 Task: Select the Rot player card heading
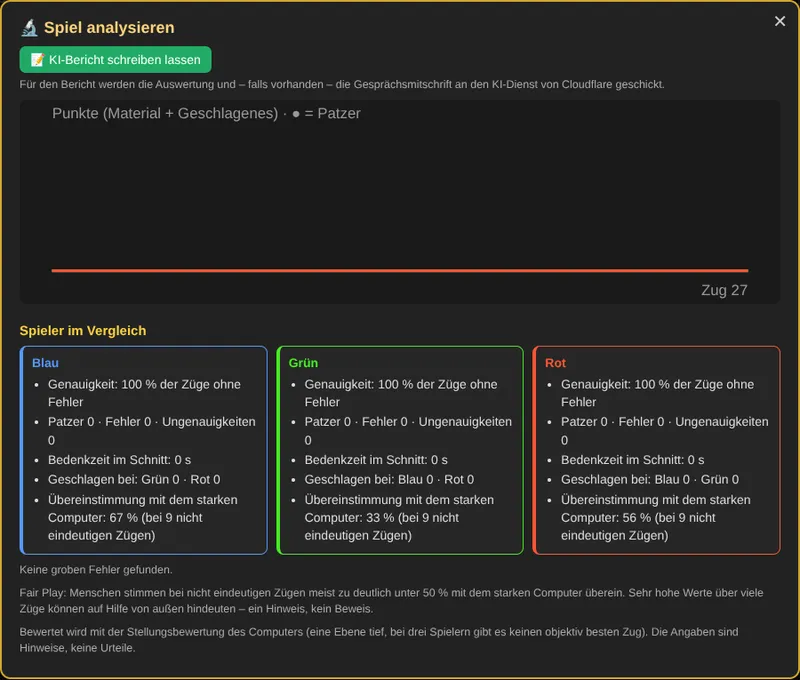(x=555, y=363)
